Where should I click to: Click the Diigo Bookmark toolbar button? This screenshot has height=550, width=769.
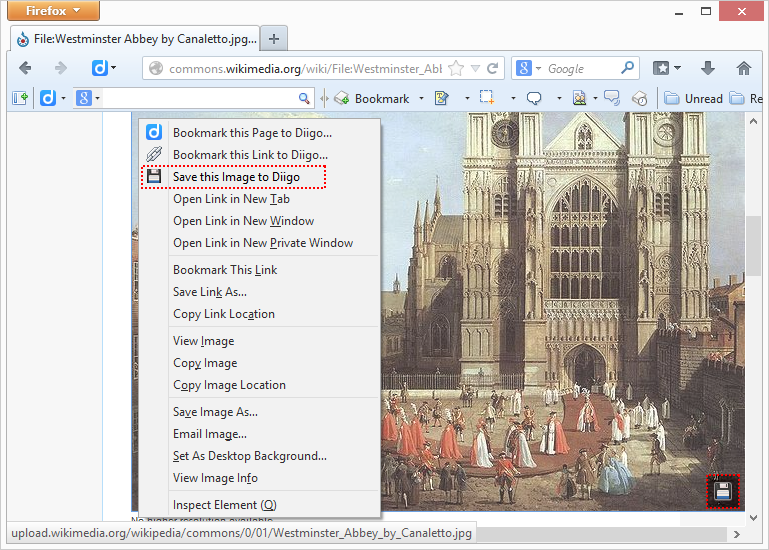point(371,99)
